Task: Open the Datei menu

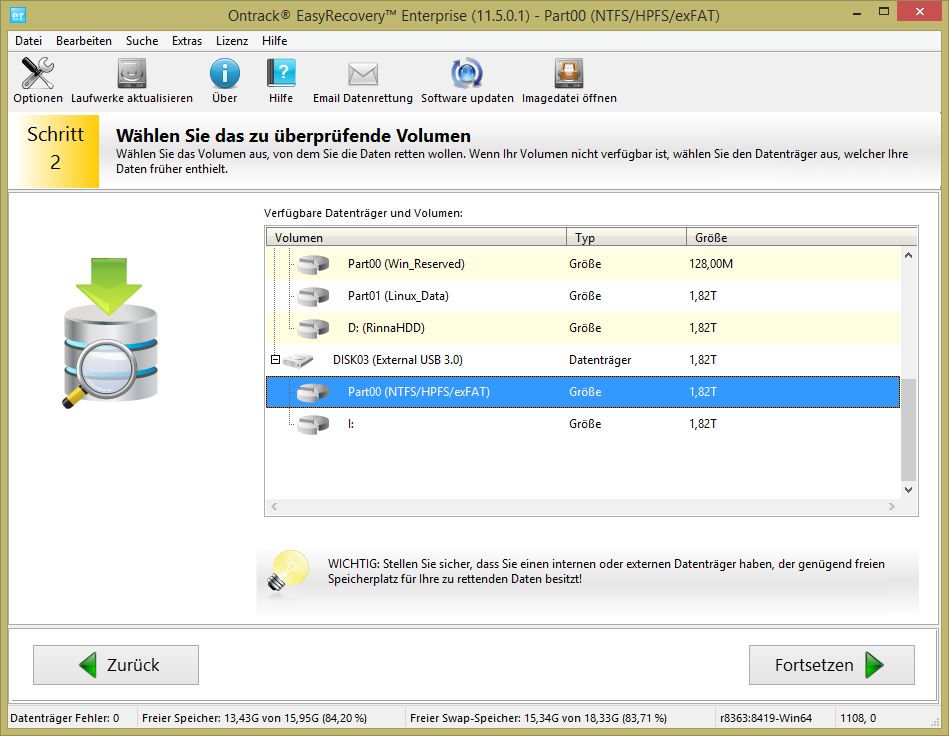Action: (x=28, y=41)
